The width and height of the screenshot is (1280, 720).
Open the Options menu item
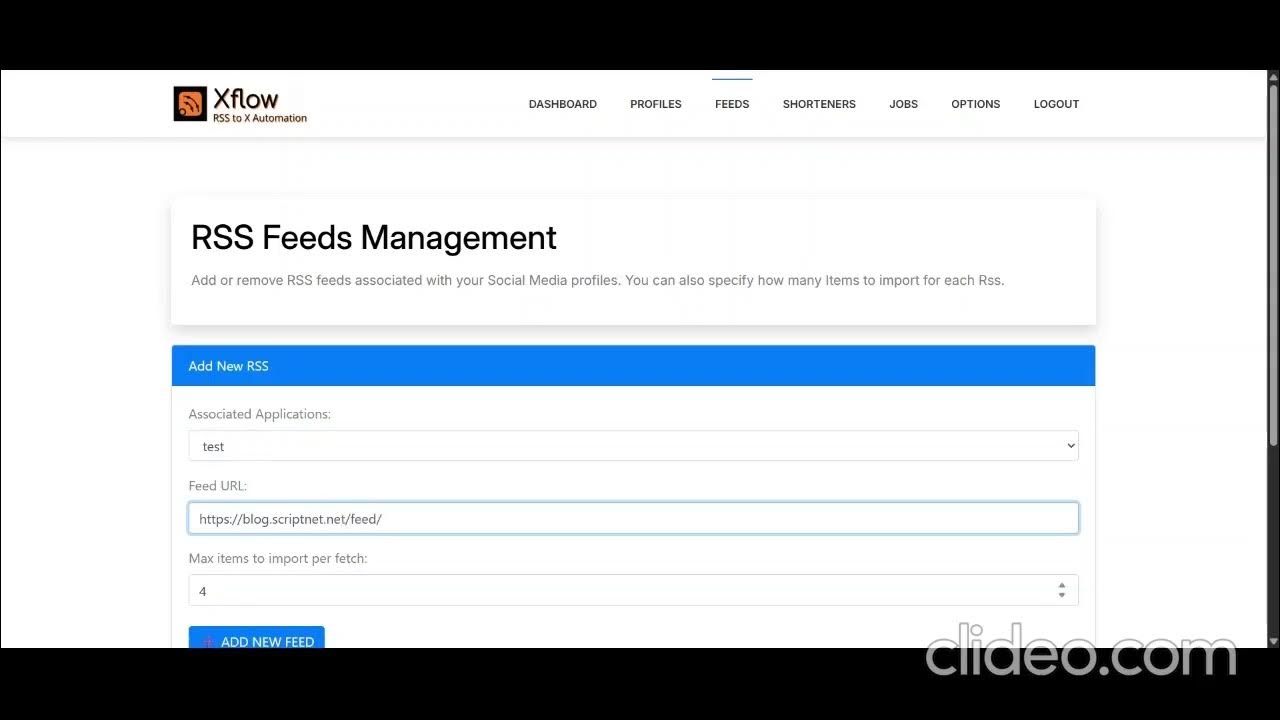point(976,104)
